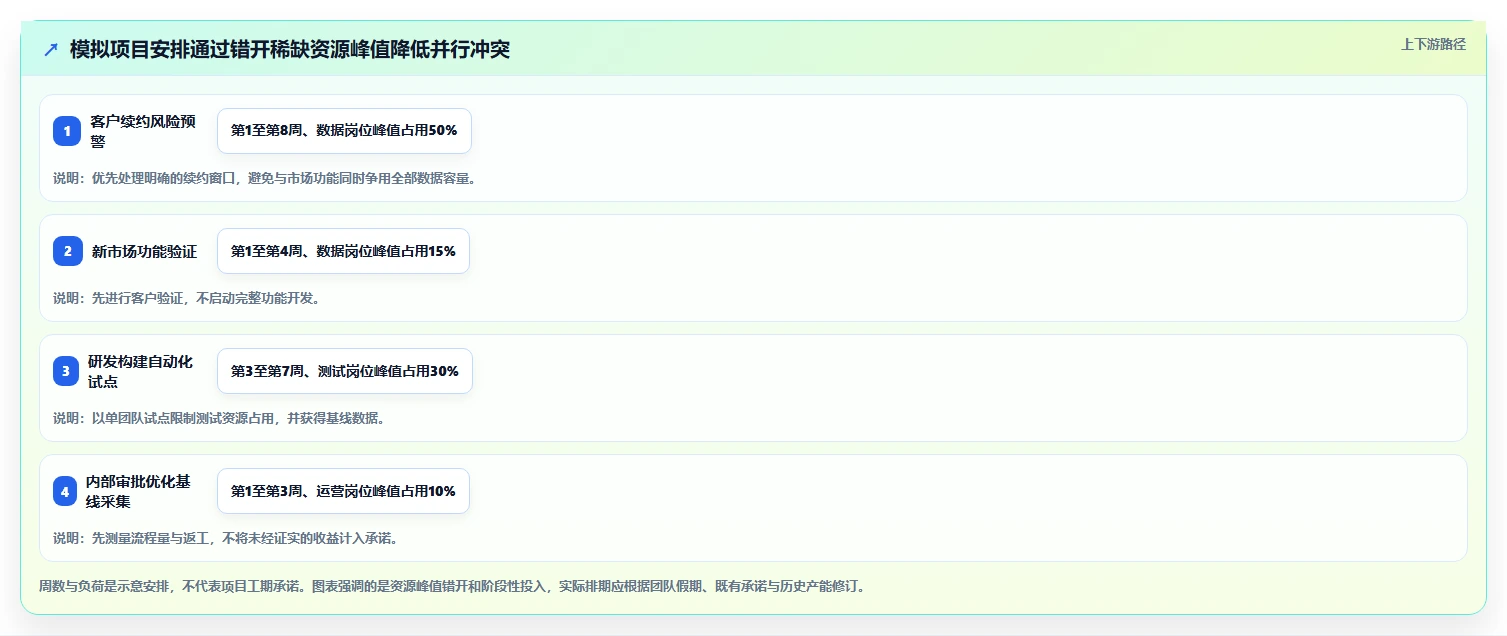Click the note about 先测量流程量与返工
The width and height of the screenshot is (1507, 636).
pos(229,538)
